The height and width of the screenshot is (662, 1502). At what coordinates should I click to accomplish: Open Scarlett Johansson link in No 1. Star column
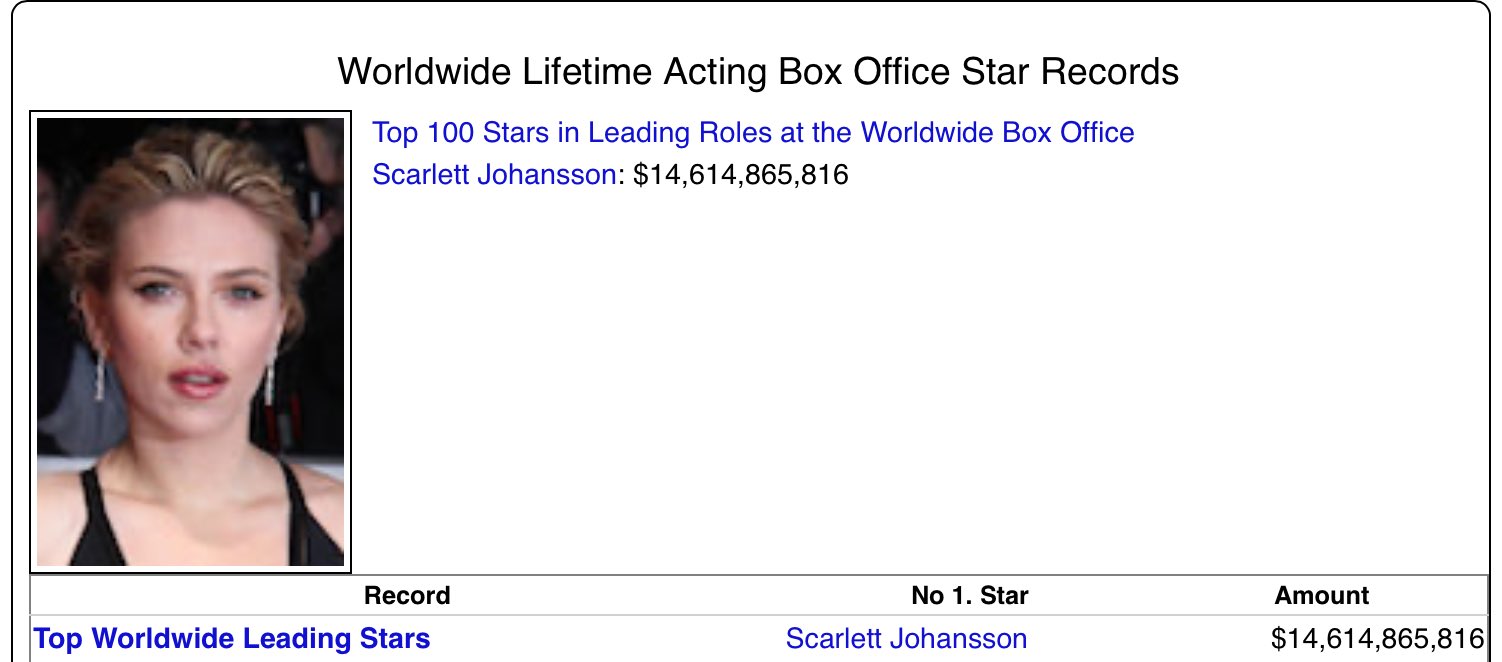906,639
